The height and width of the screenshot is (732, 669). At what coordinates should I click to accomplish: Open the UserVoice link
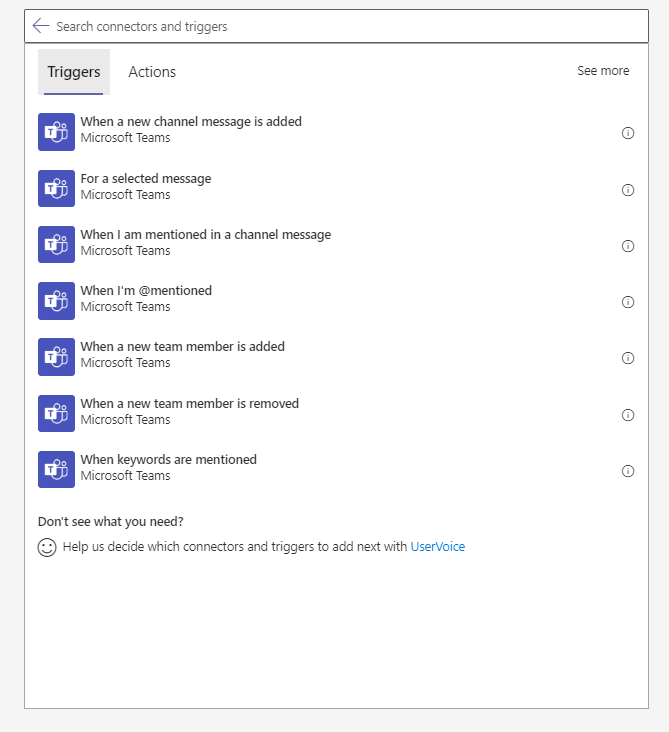point(437,547)
